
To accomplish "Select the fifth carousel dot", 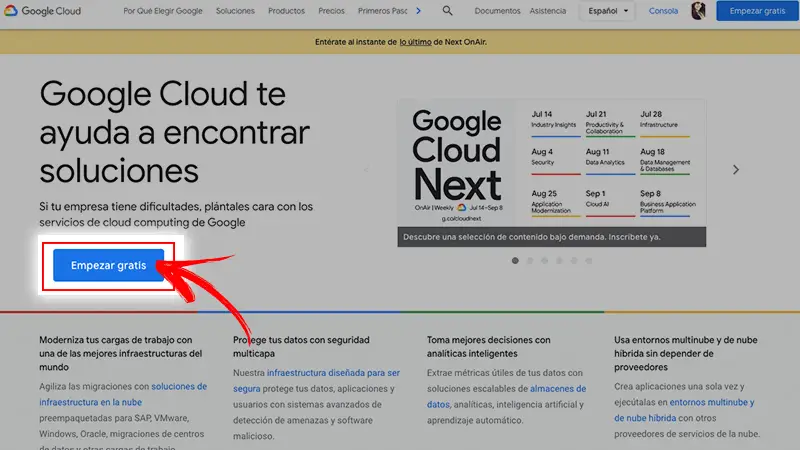I will [x=574, y=261].
